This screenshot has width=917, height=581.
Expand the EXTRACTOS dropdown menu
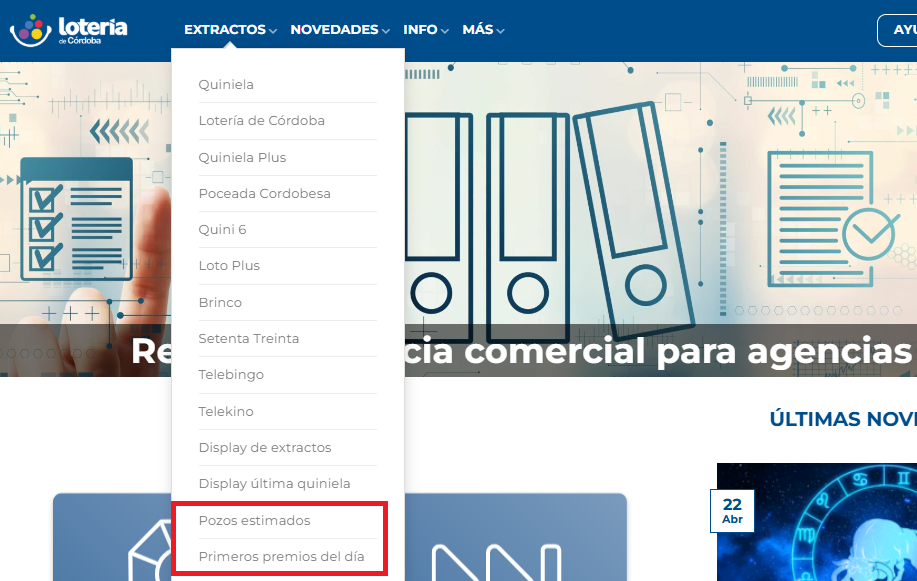(230, 30)
